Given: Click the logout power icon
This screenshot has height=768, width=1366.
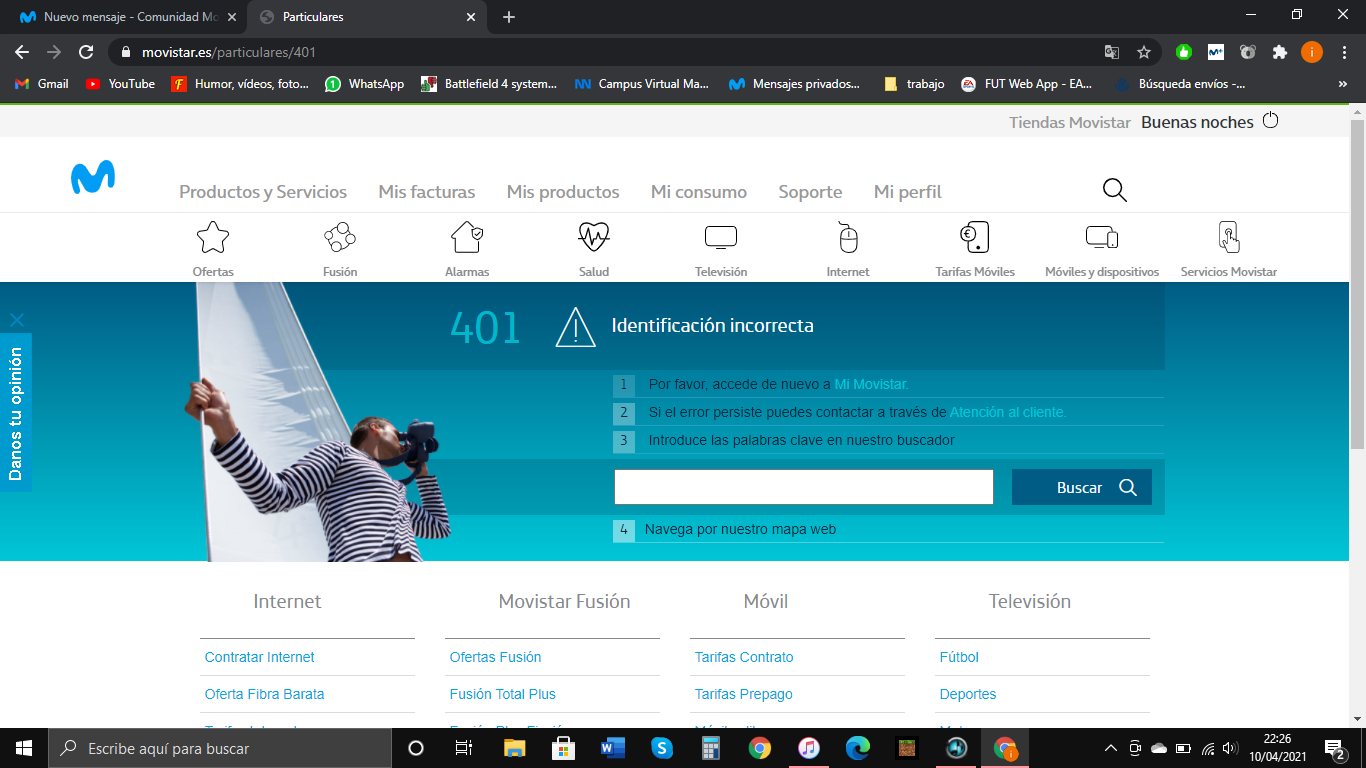Looking at the screenshot, I should [1271, 121].
